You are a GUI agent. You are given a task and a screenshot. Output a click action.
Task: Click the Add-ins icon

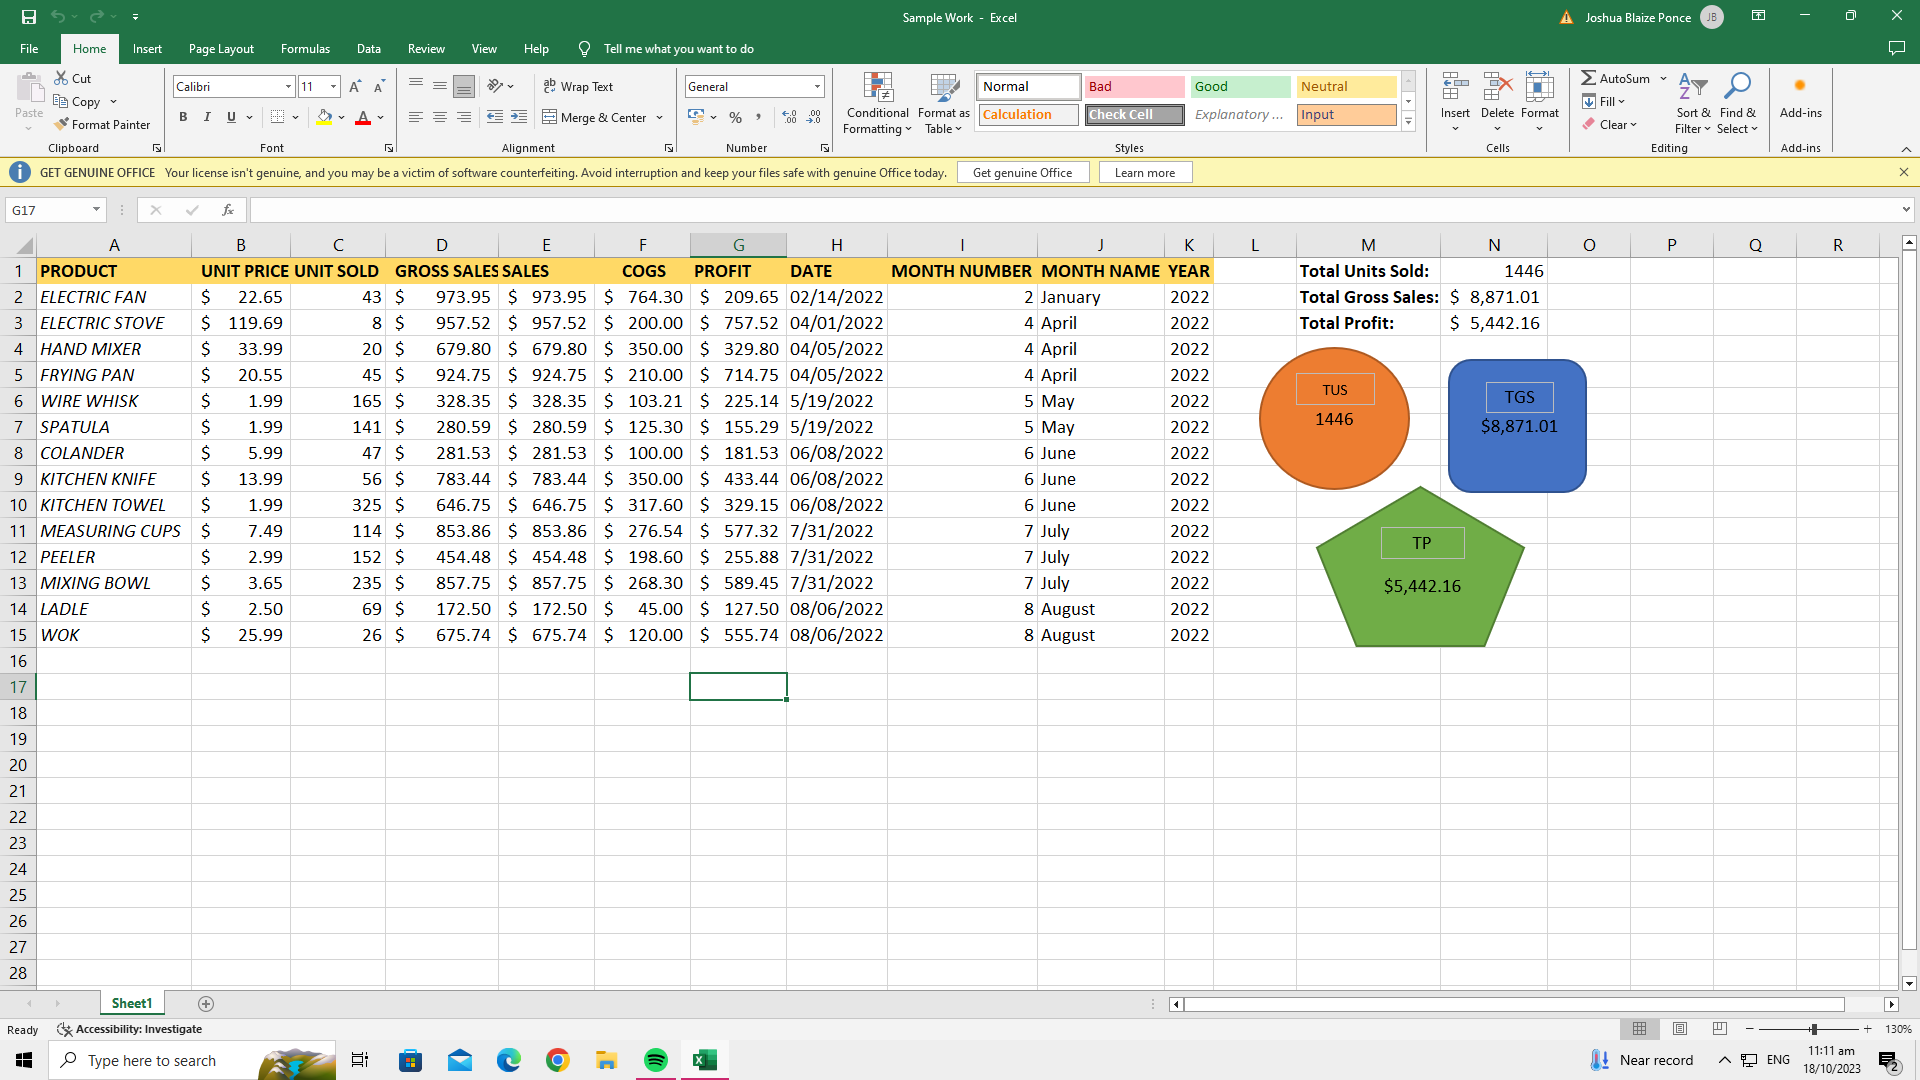(1800, 86)
